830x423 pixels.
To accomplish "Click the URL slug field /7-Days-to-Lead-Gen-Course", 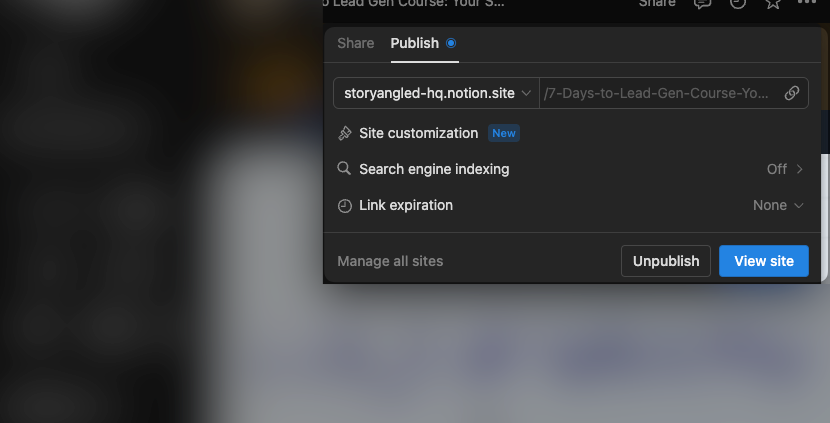I will [x=656, y=93].
